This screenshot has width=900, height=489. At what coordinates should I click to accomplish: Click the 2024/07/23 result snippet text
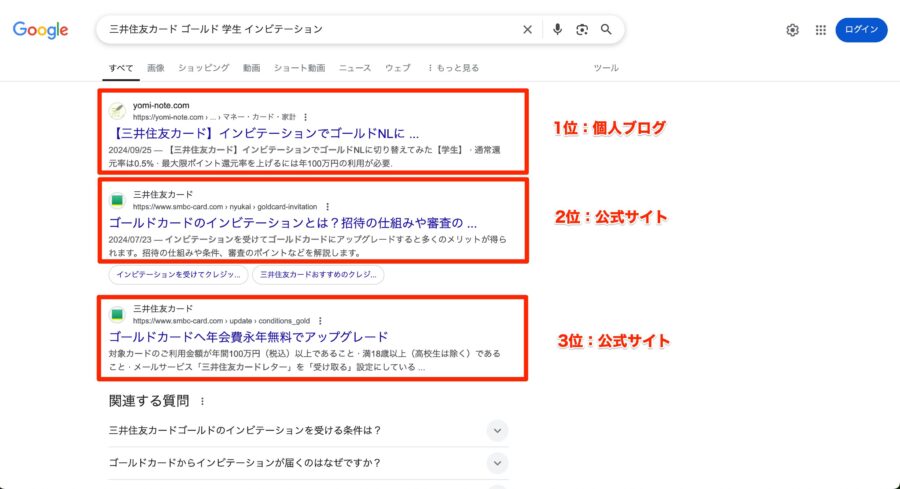pos(308,246)
